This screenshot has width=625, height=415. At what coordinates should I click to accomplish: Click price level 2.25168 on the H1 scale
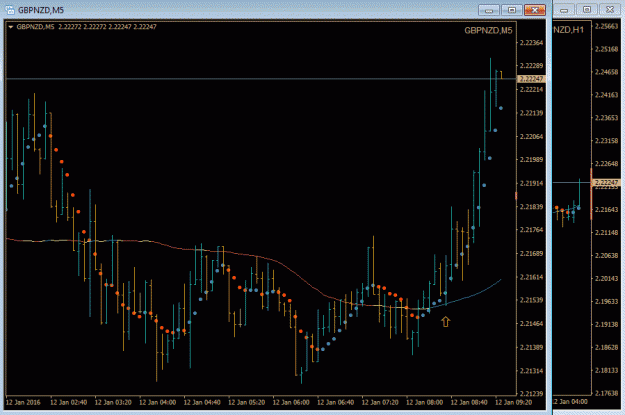pyautogui.click(x=606, y=49)
